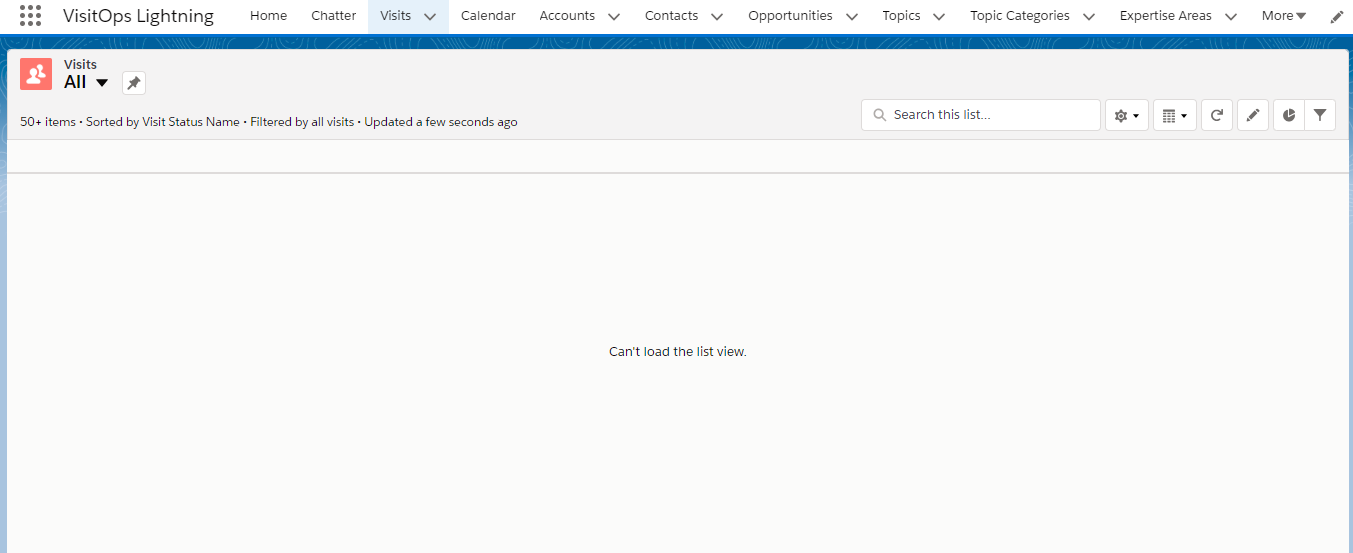Click the Visits breadcrumb label

click(80, 64)
